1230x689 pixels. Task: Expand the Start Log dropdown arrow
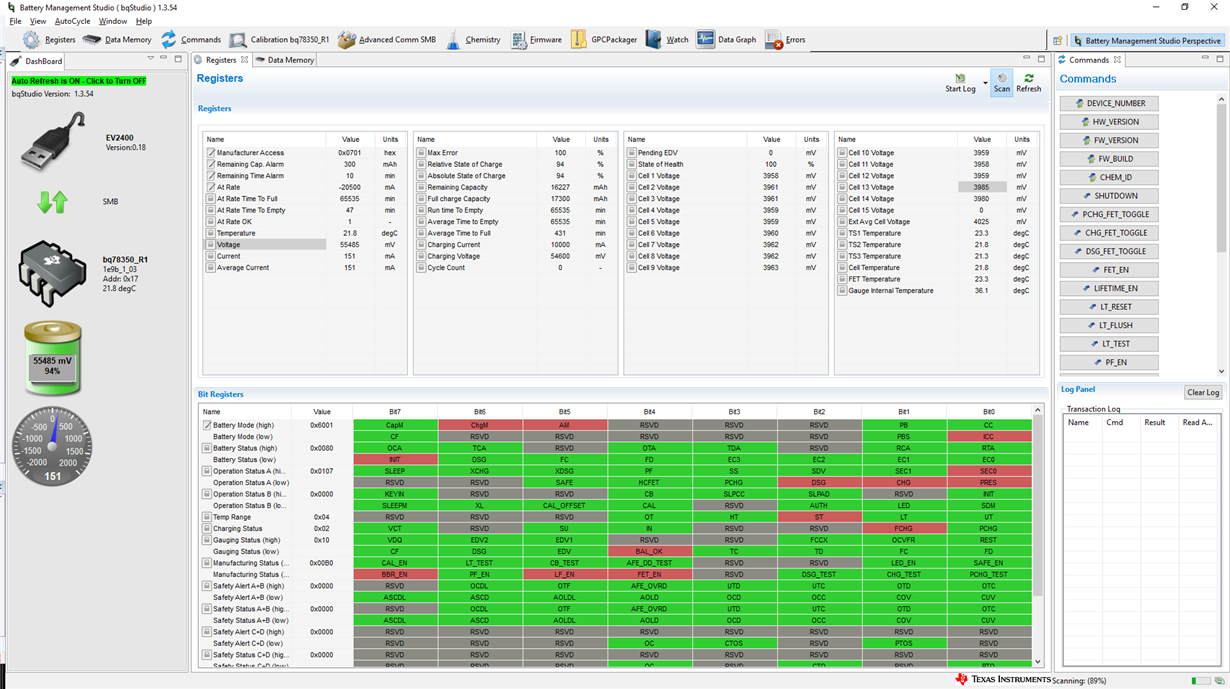pos(985,83)
